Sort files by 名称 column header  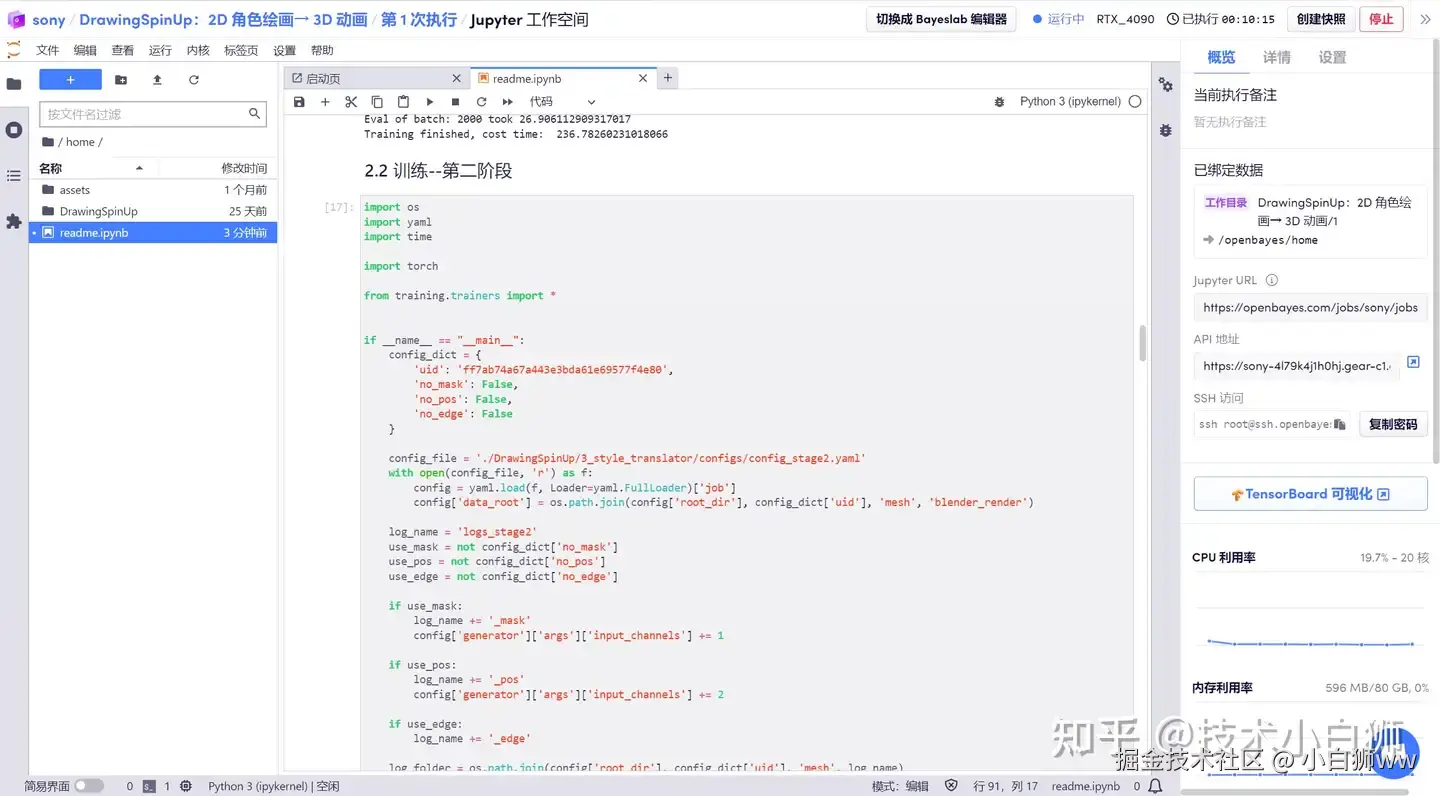95,168
